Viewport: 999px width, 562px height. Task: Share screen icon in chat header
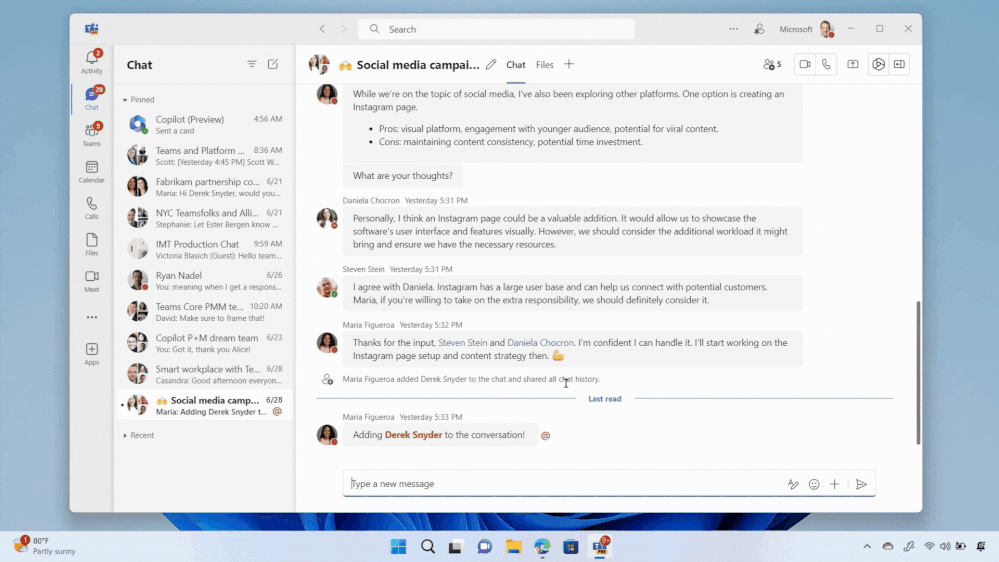click(852, 64)
